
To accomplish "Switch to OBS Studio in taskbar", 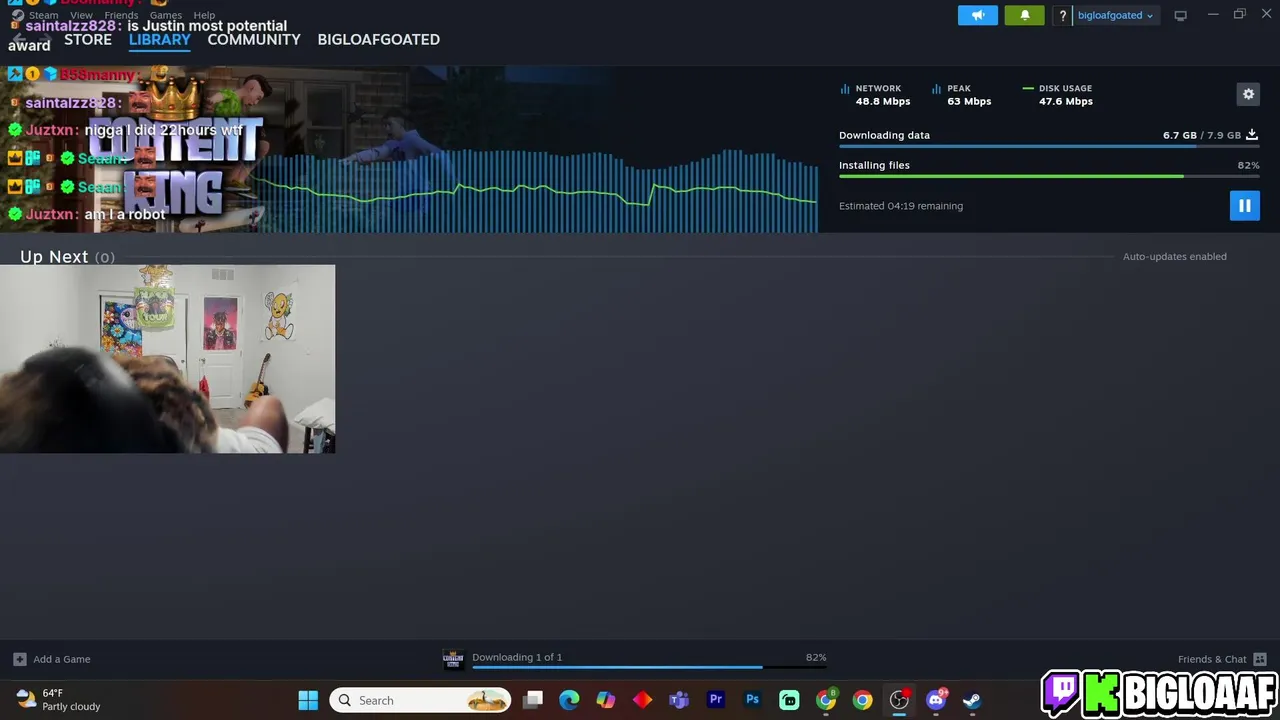I will (x=899, y=700).
